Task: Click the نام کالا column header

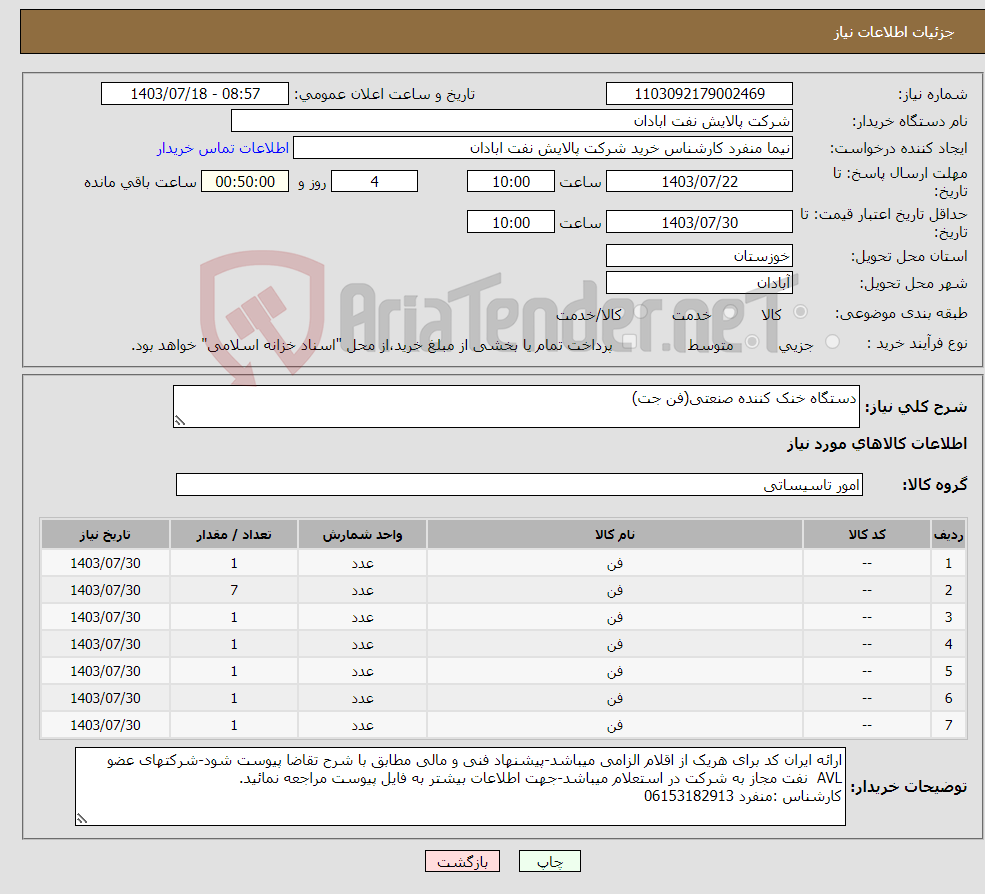Action: pos(614,535)
